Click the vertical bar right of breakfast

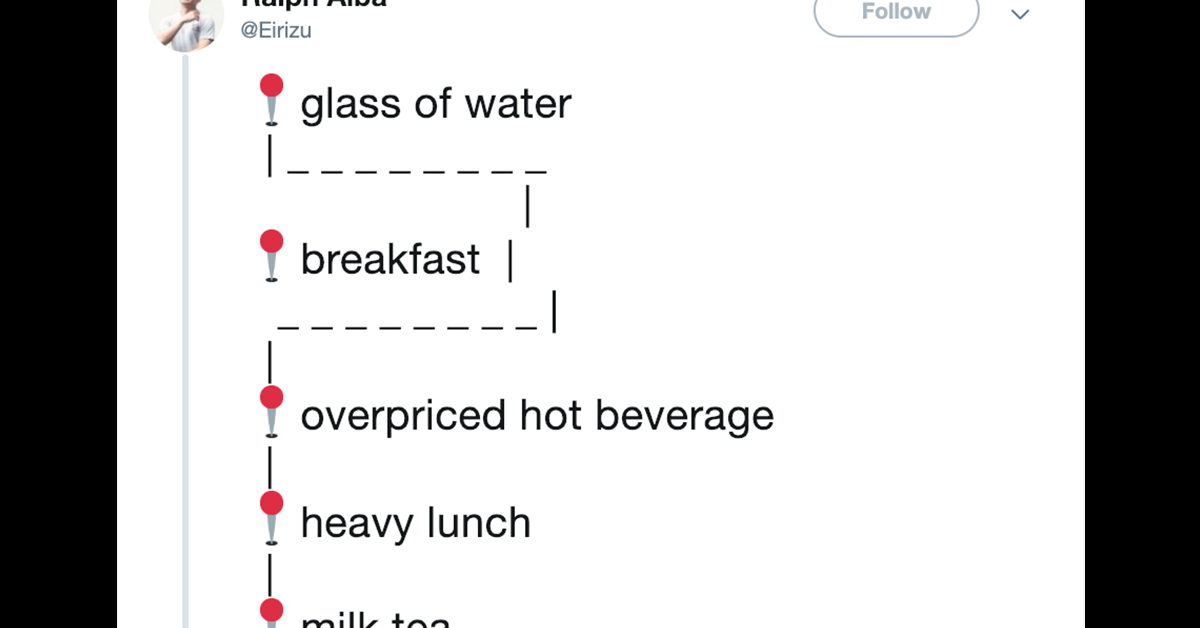pyautogui.click(x=510, y=261)
